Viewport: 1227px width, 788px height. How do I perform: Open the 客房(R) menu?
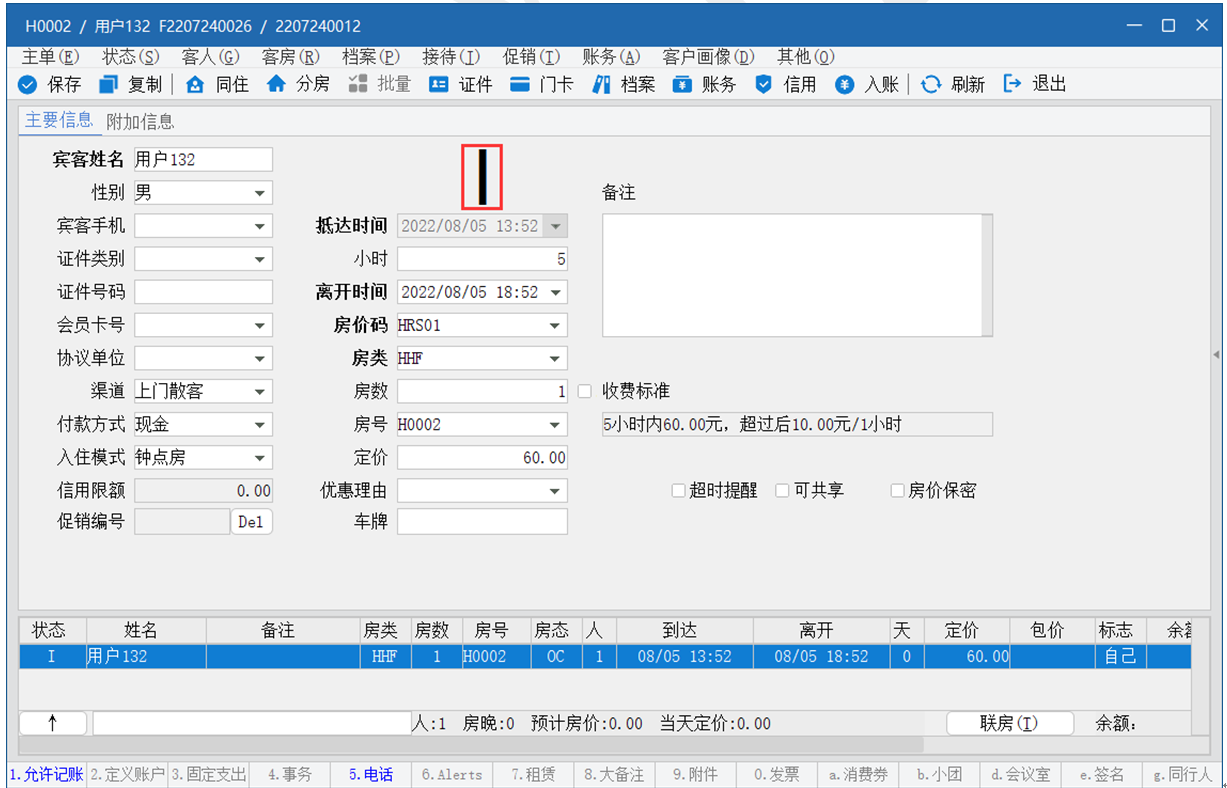coord(290,57)
